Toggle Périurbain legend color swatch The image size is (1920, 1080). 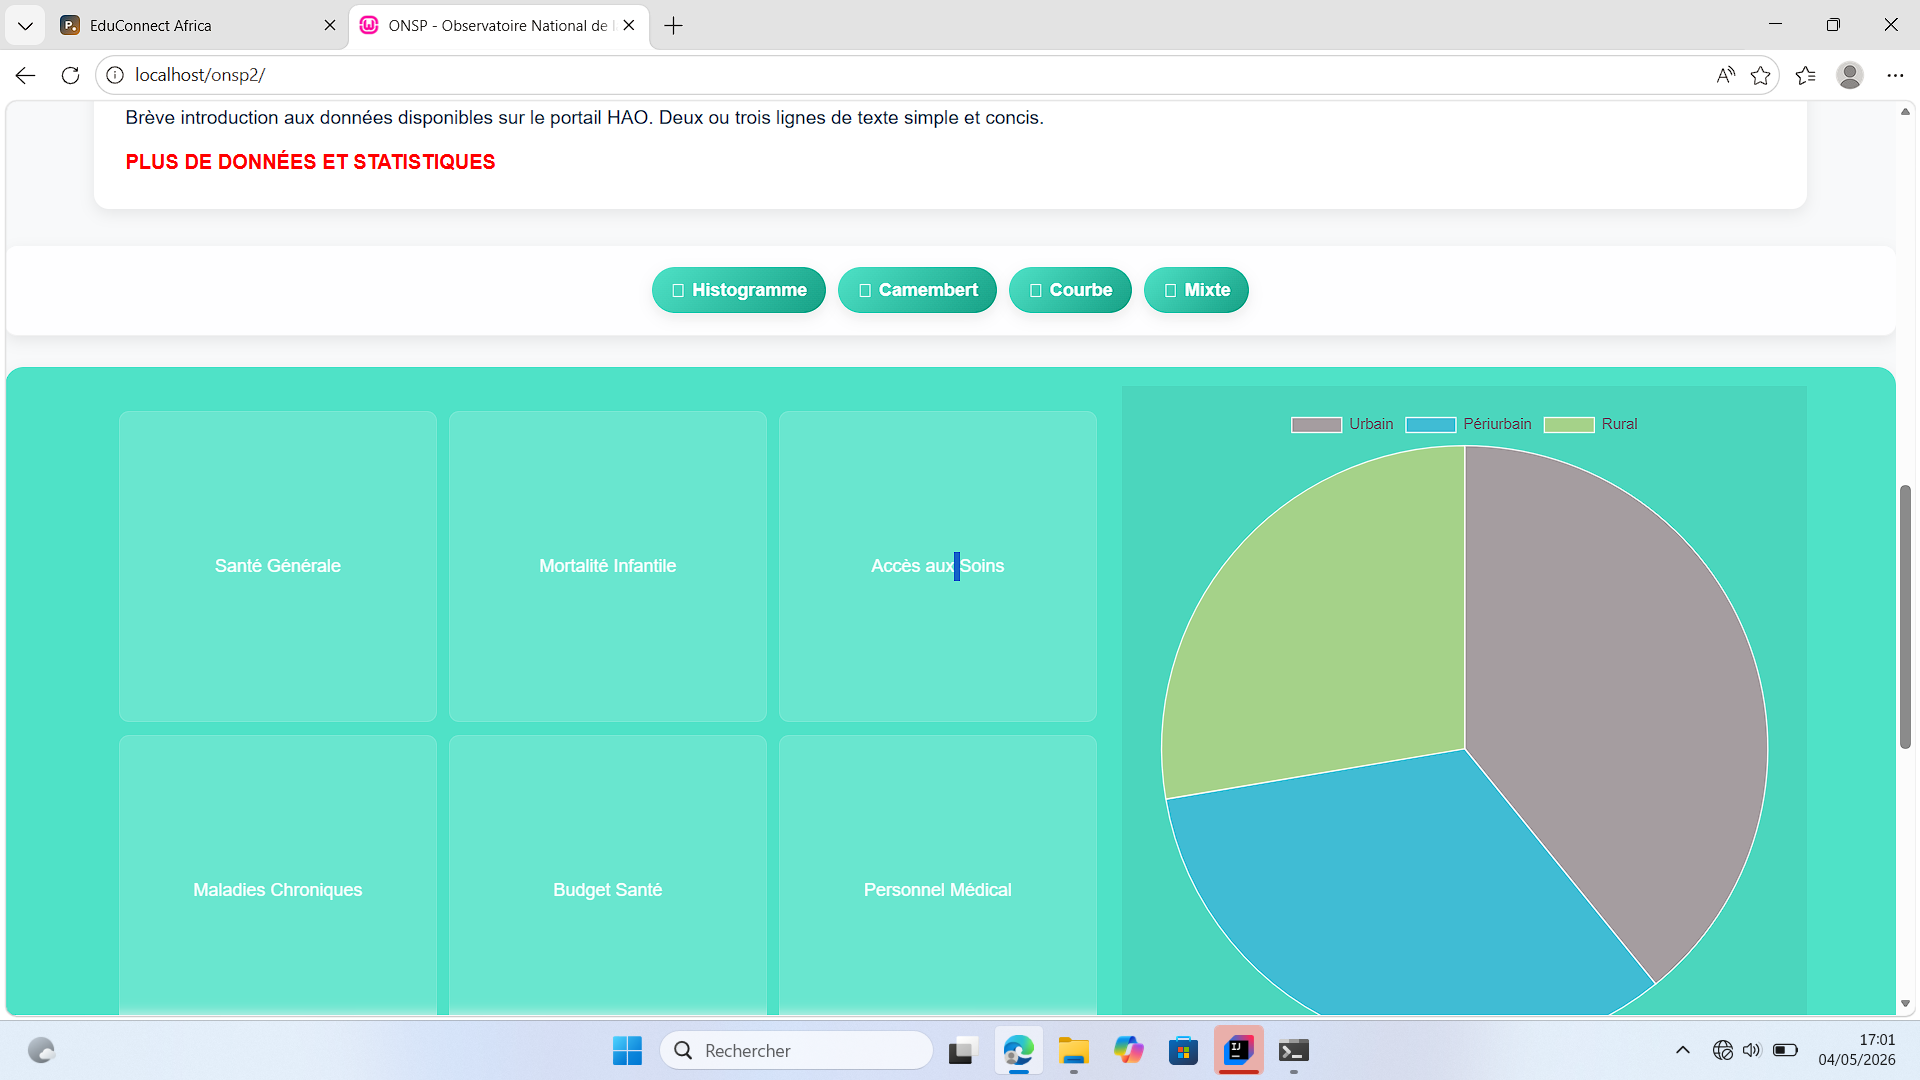pos(1430,425)
